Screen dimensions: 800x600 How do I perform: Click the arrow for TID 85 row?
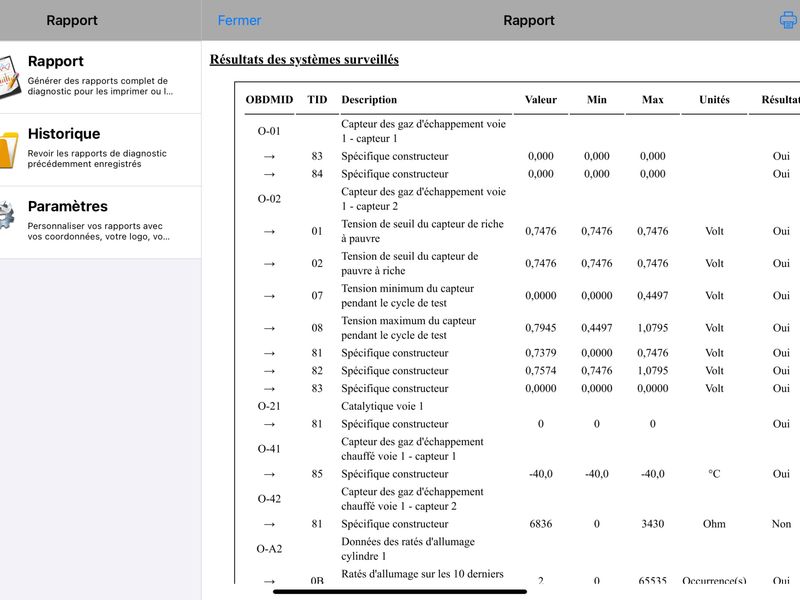(x=269, y=474)
